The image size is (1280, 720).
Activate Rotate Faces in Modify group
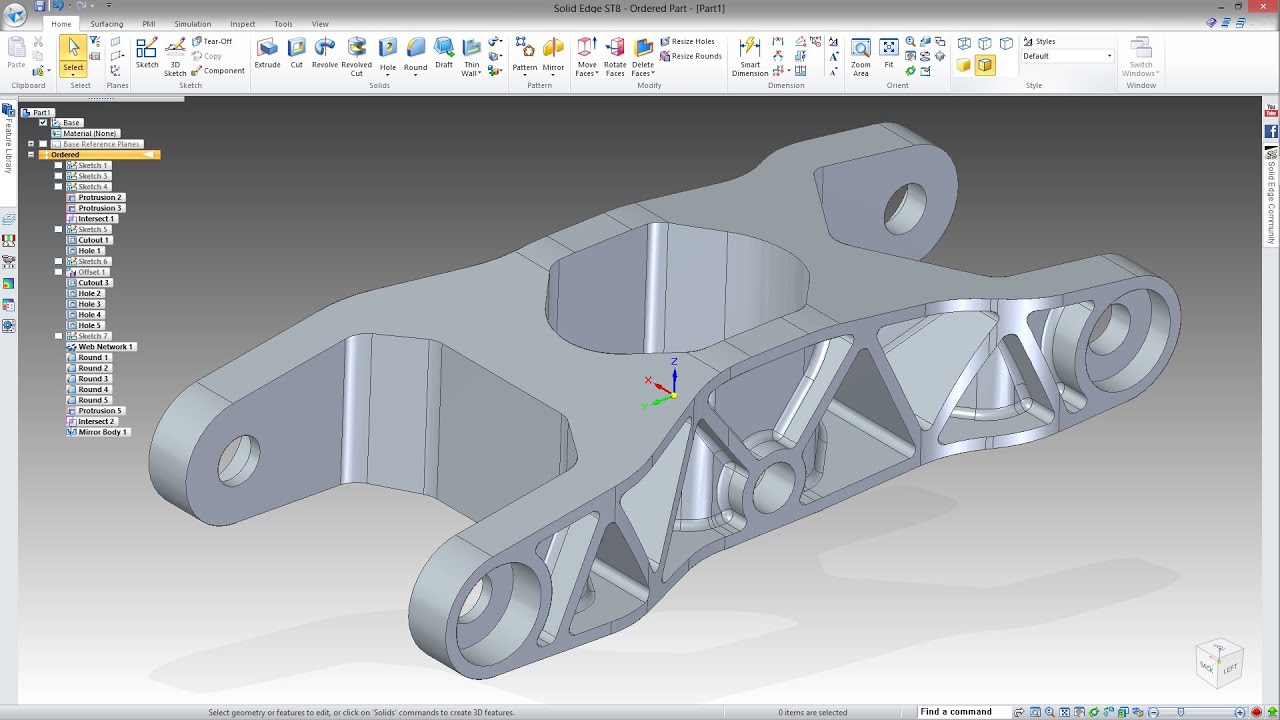[615, 56]
